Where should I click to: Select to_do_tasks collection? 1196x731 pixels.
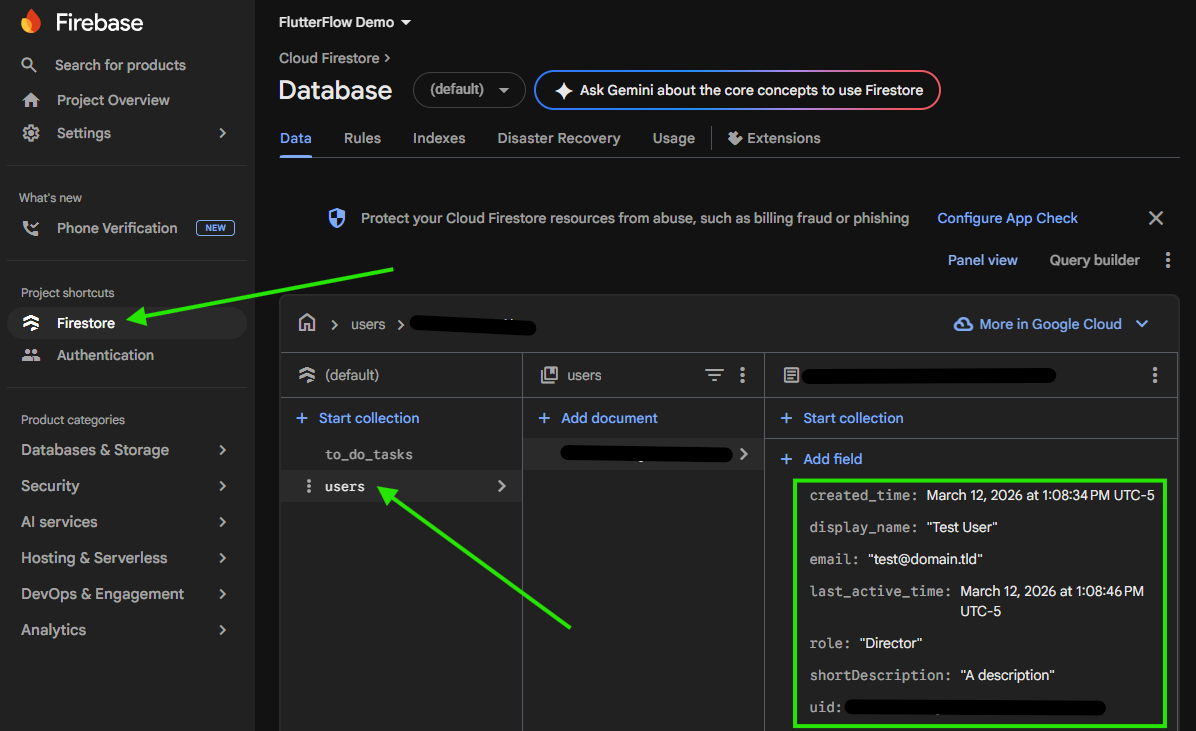[x=369, y=455]
